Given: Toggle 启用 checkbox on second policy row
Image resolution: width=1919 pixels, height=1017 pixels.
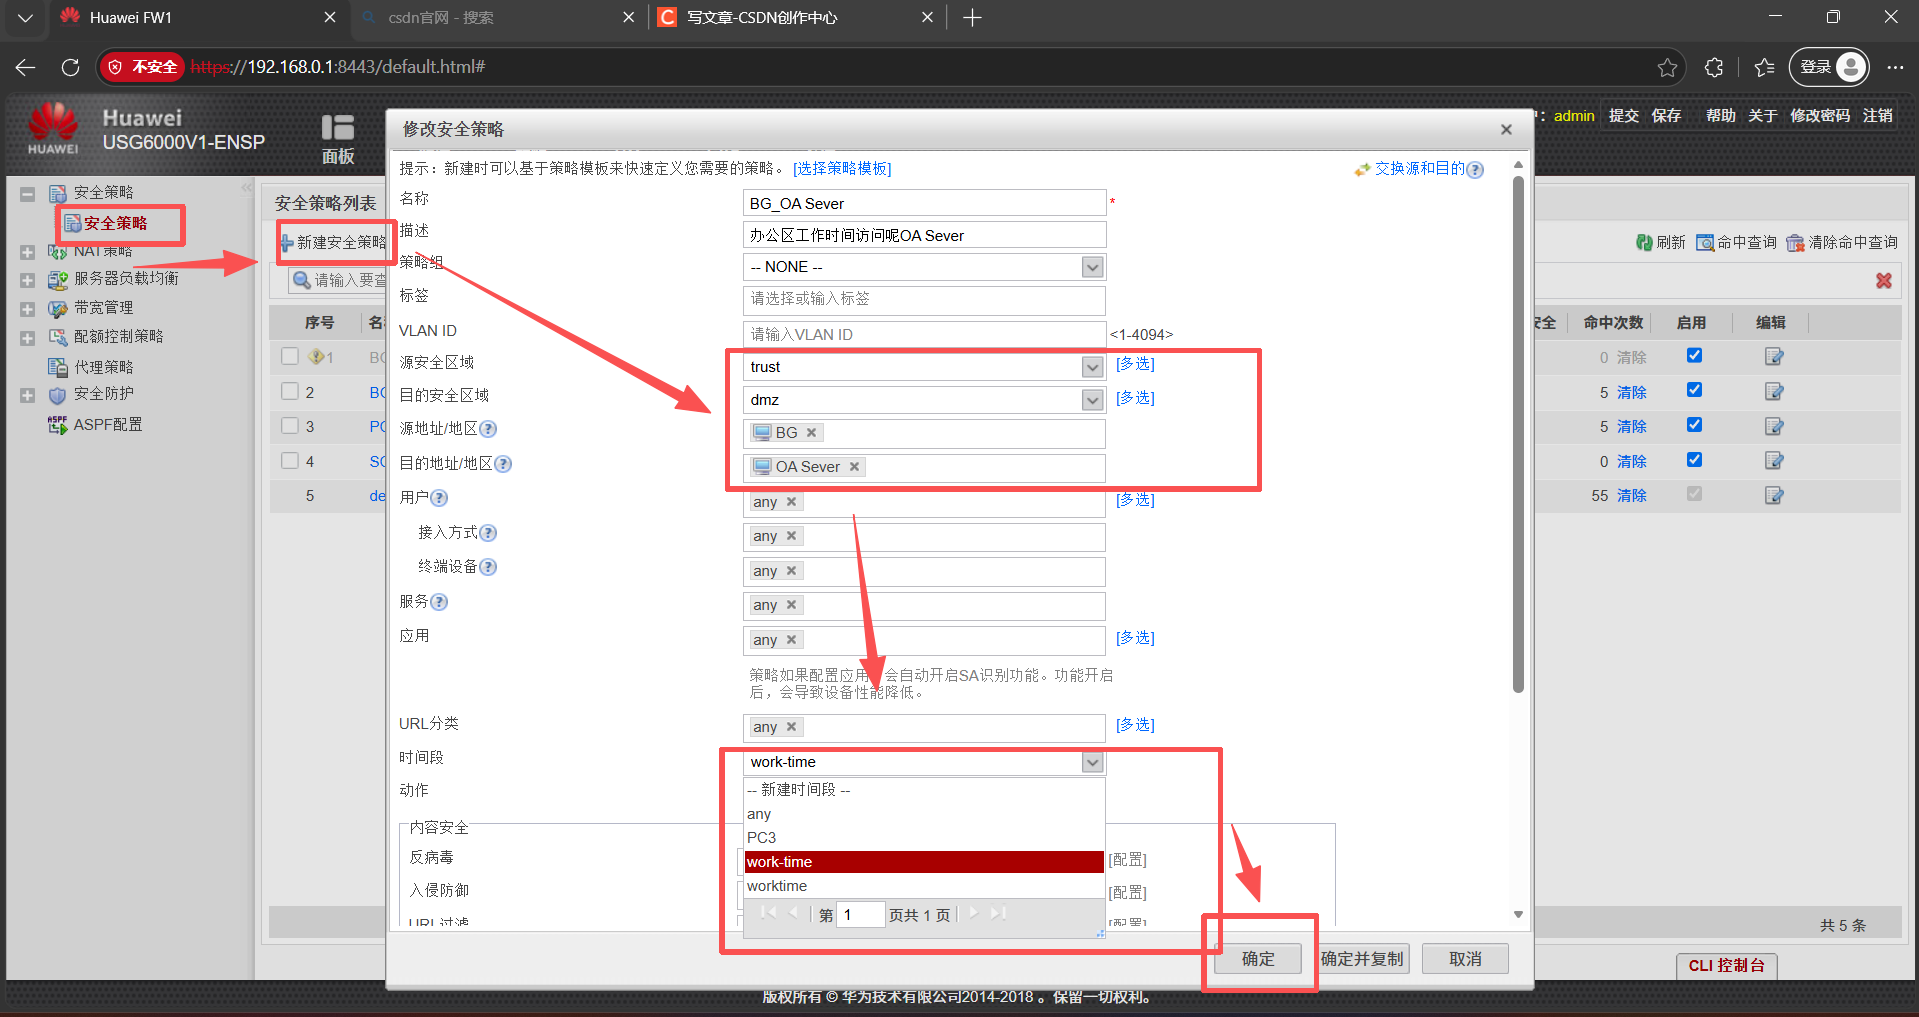Looking at the screenshot, I should pyautogui.click(x=1694, y=390).
